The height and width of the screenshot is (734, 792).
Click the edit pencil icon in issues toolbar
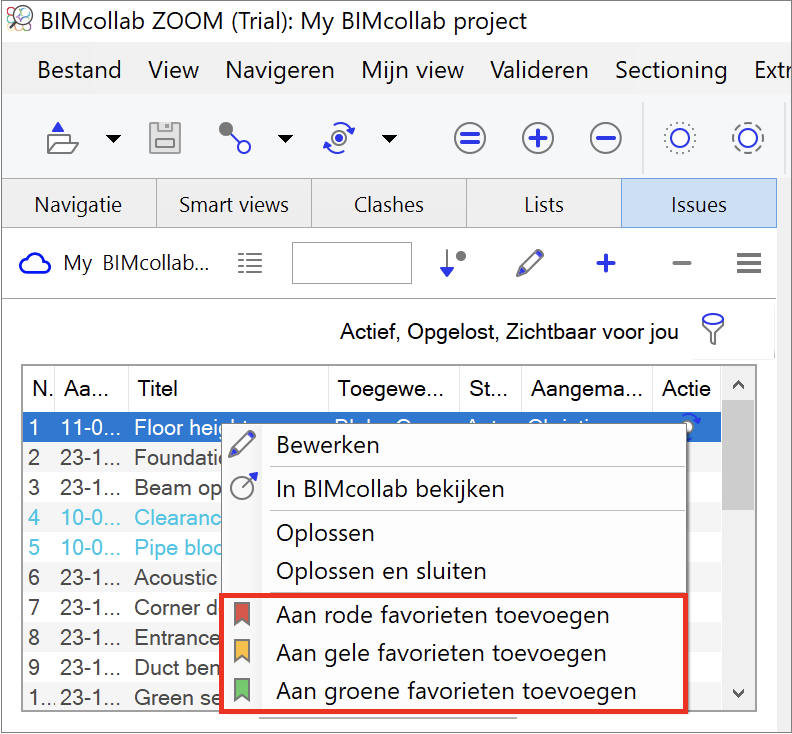click(530, 263)
